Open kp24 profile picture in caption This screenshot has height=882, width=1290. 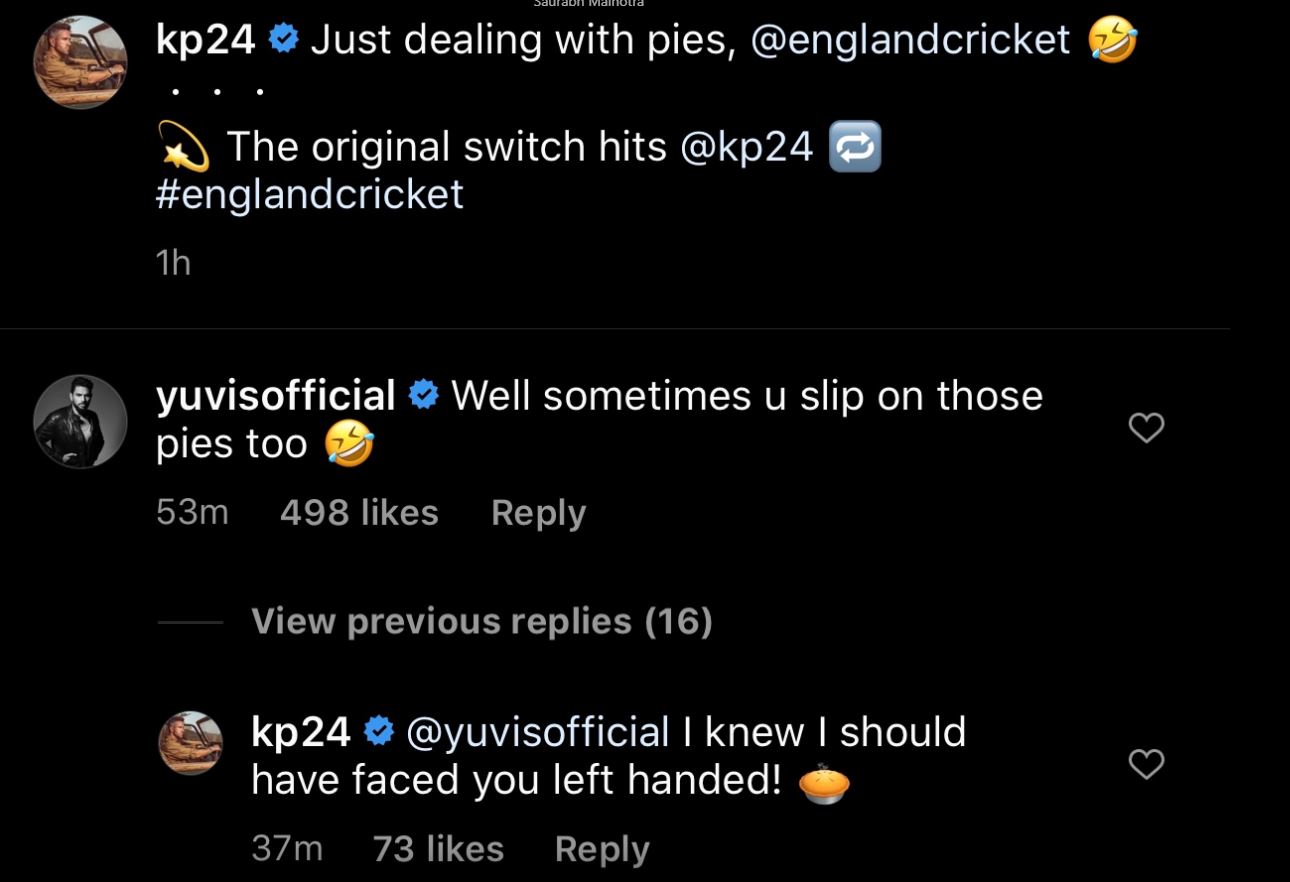pos(80,62)
